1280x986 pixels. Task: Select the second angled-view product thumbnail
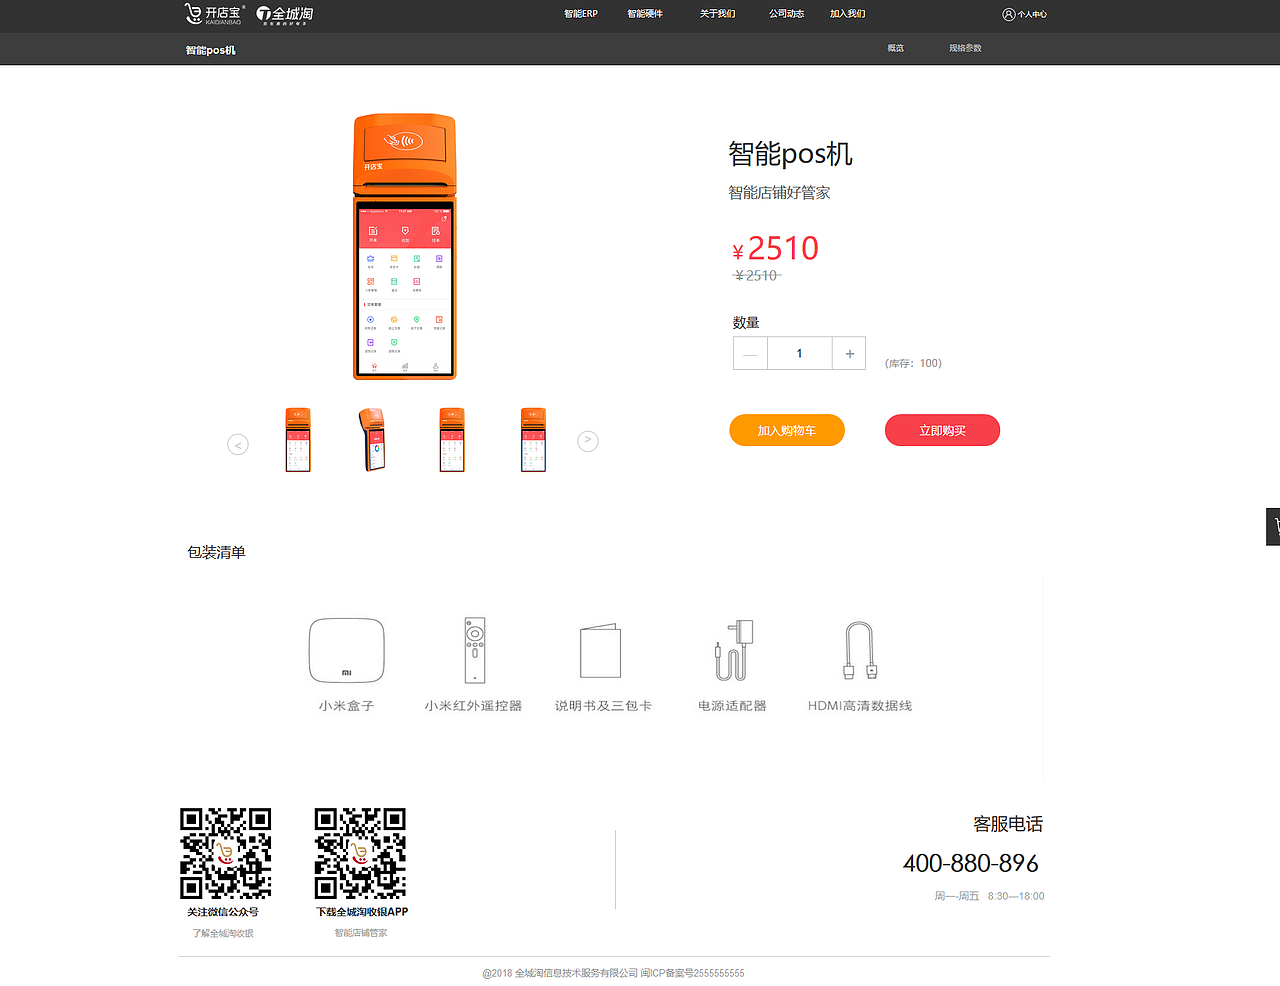coord(373,440)
